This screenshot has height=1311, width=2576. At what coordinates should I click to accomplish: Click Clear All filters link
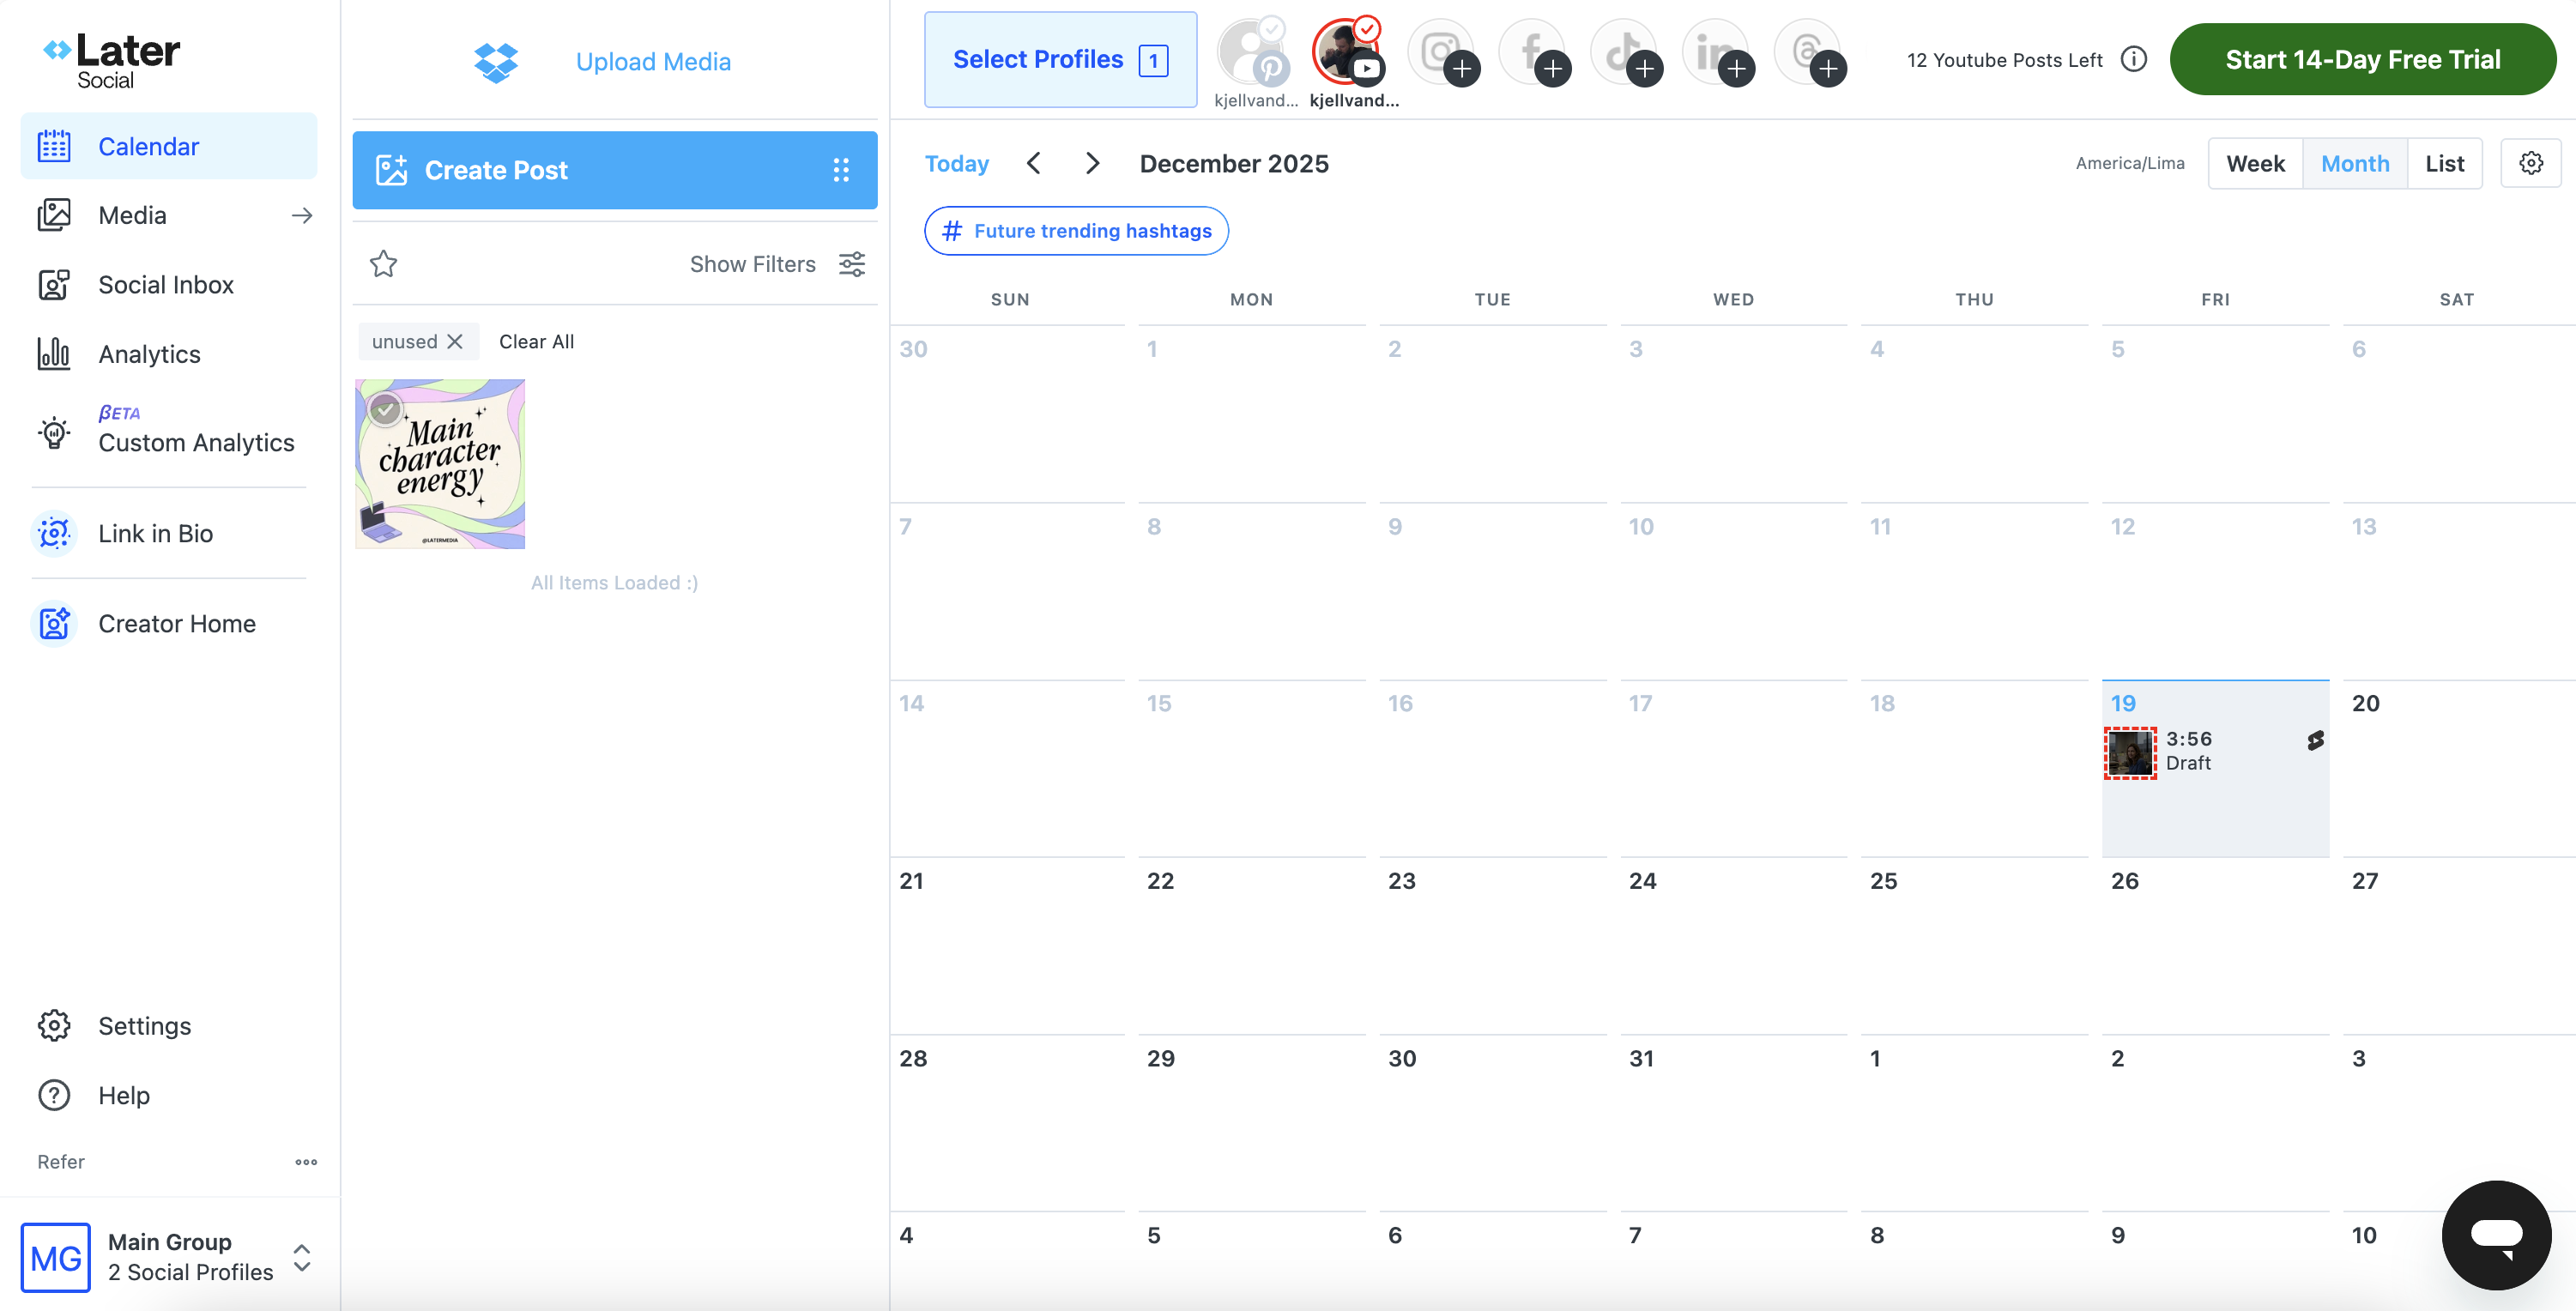[536, 341]
